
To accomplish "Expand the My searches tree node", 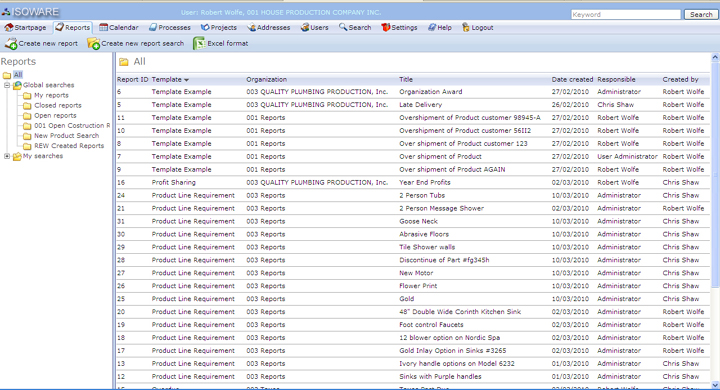I will [x=7, y=156].
